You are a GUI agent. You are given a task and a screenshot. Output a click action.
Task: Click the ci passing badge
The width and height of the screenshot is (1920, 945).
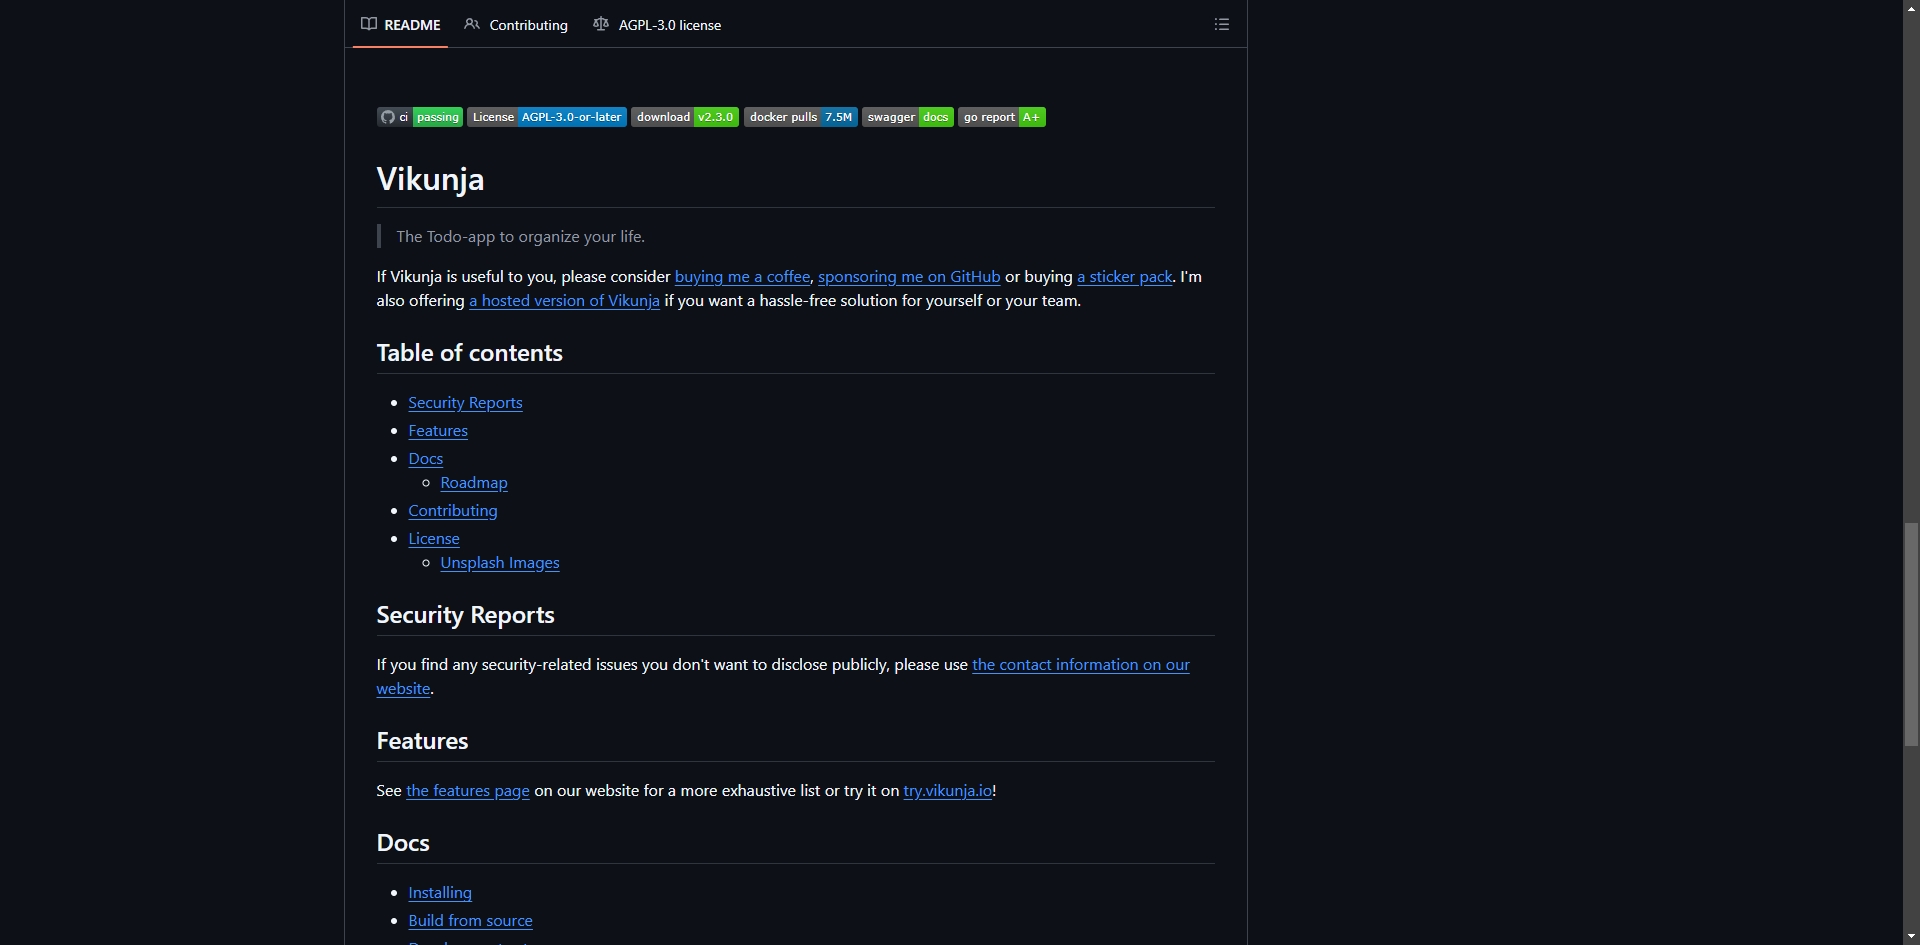[x=419, y=117]
